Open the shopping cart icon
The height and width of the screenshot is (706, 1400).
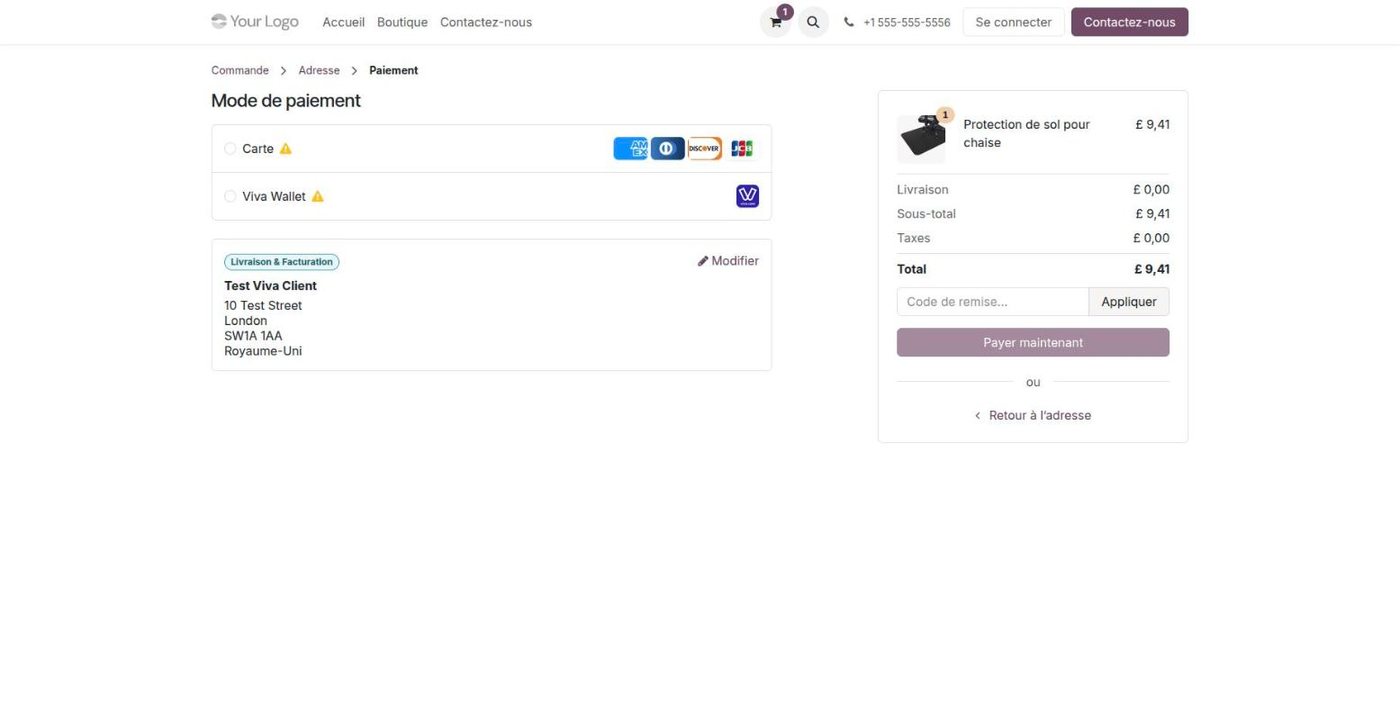[x=775, y=22]
